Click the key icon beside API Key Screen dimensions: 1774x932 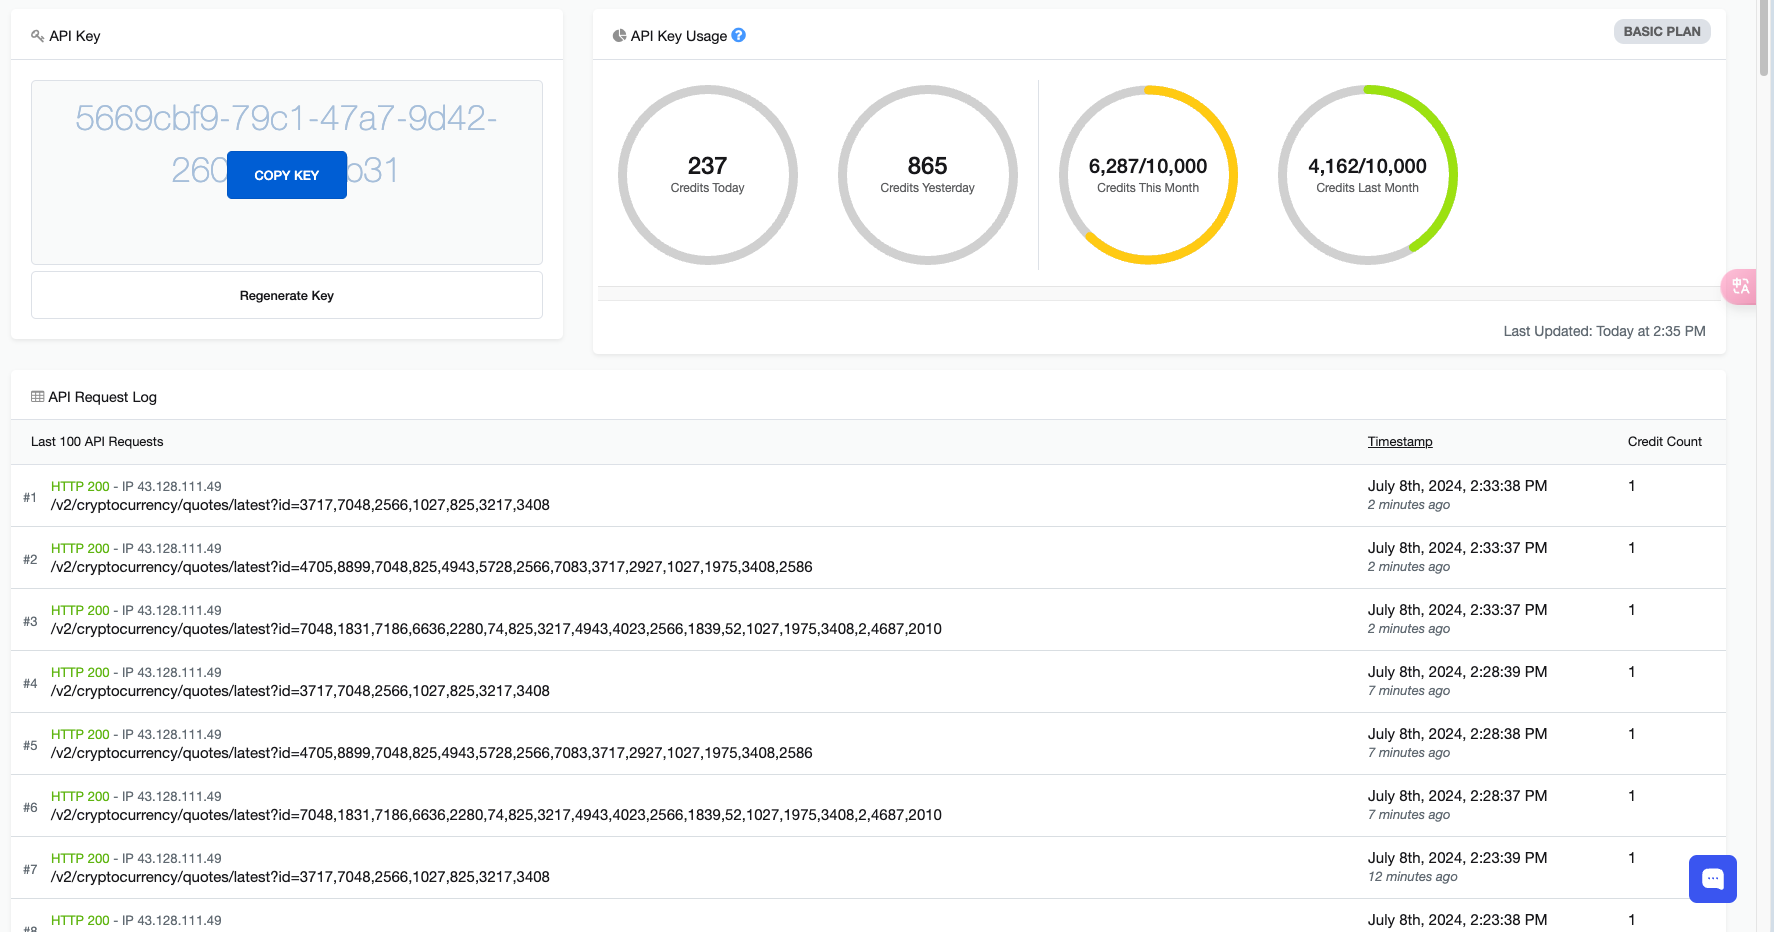click(38, 36)
